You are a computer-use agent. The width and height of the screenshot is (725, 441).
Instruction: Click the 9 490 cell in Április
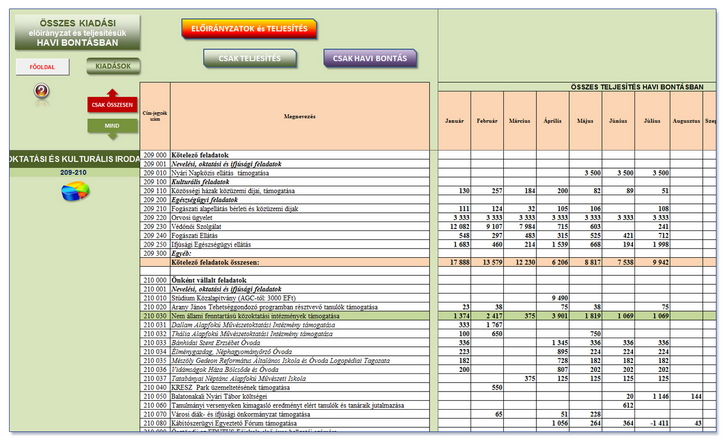tap(553, 298)
